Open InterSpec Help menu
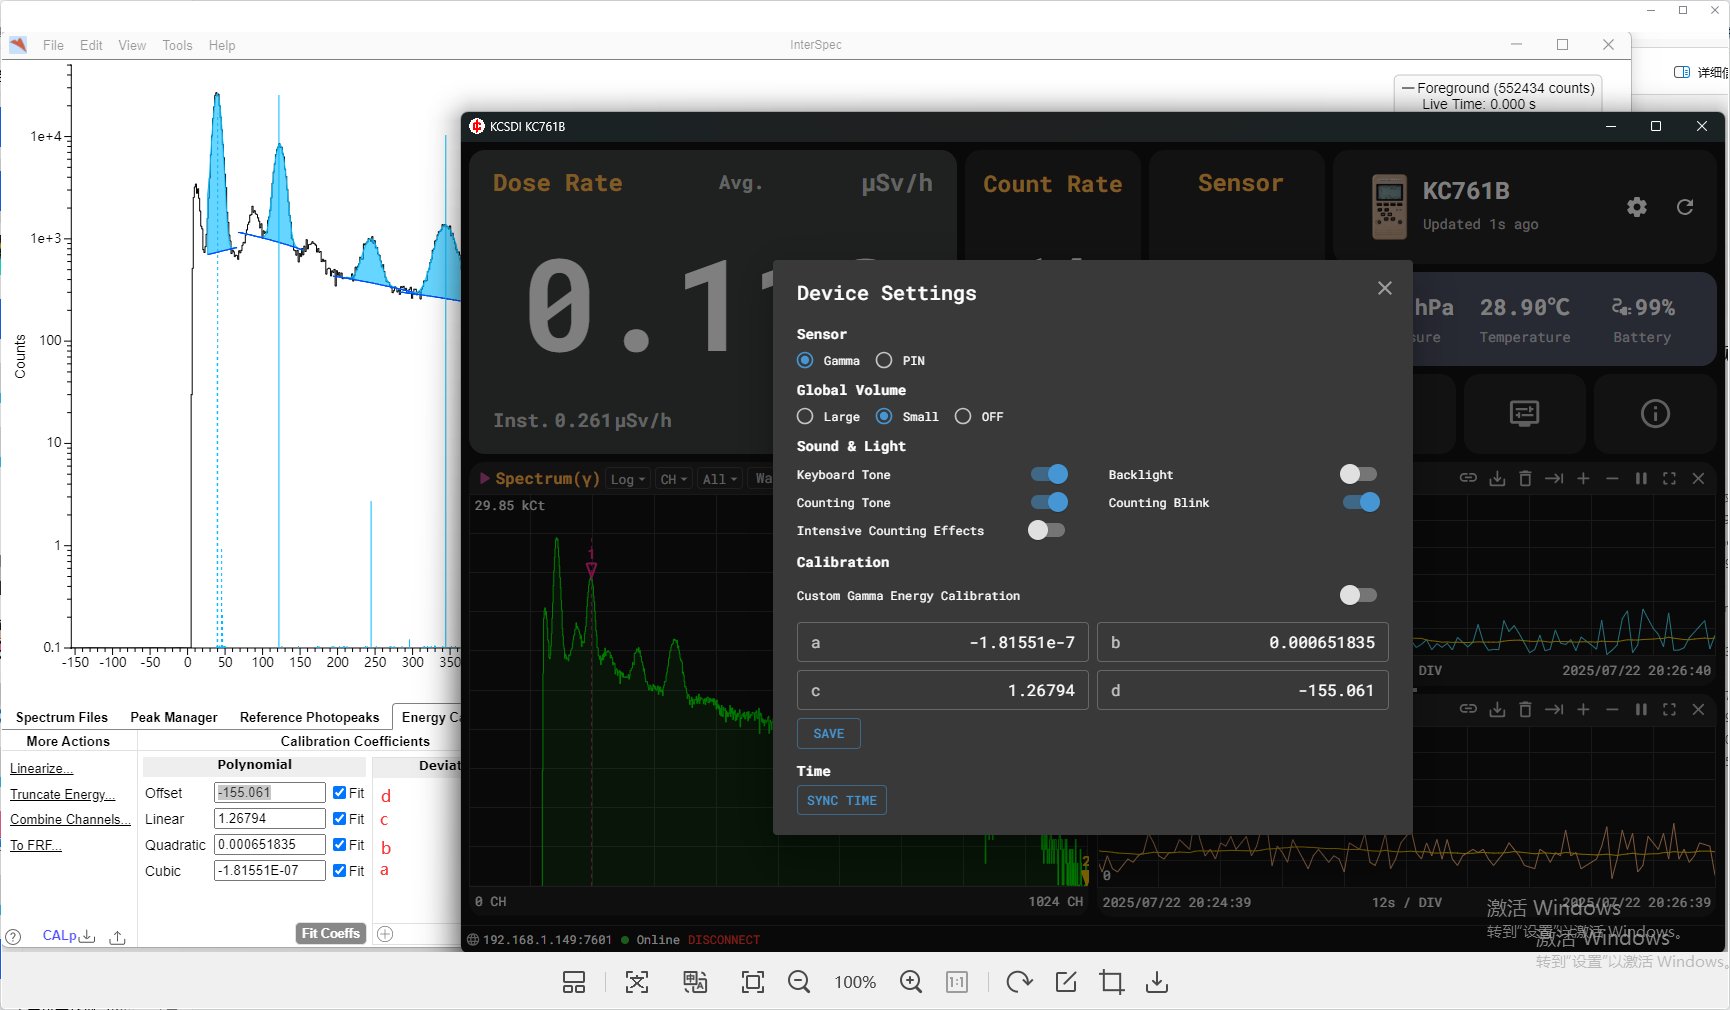1730x1010 pixels. tap(222, 45)
